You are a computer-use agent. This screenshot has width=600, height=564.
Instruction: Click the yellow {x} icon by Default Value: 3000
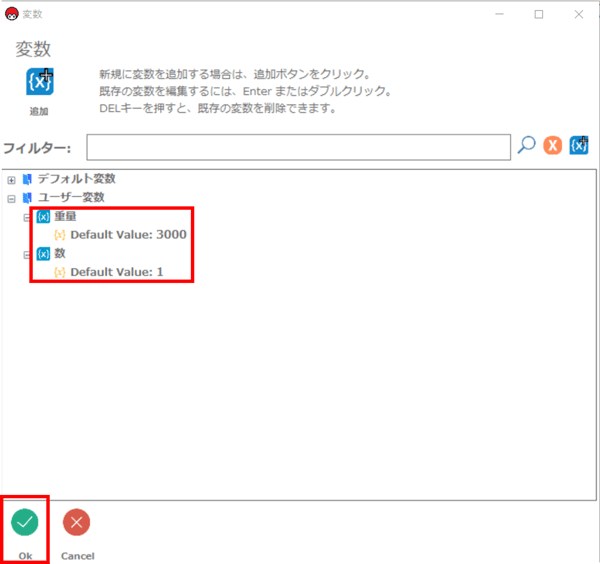[60, 235]
